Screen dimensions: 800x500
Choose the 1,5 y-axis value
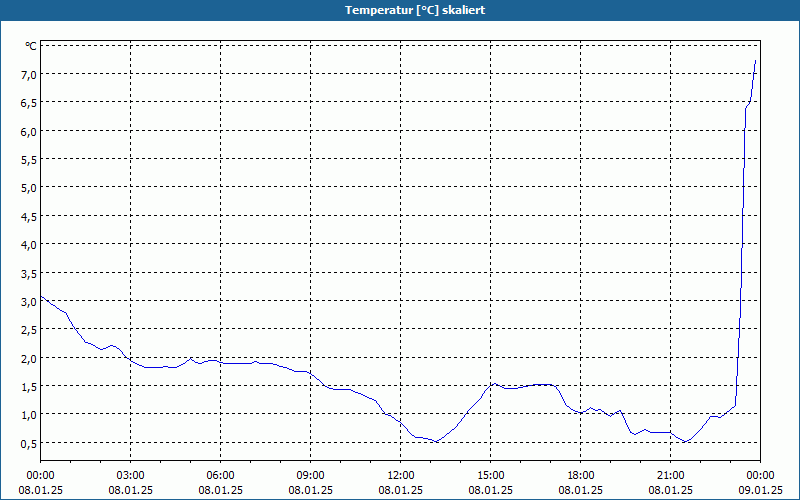(x=29, y=387)
